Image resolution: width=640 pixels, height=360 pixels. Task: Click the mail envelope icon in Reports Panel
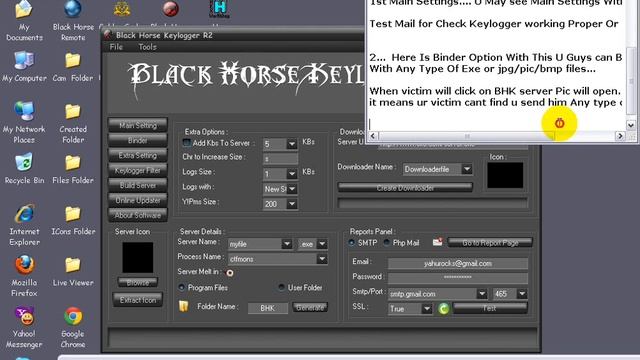coord(438,242)
